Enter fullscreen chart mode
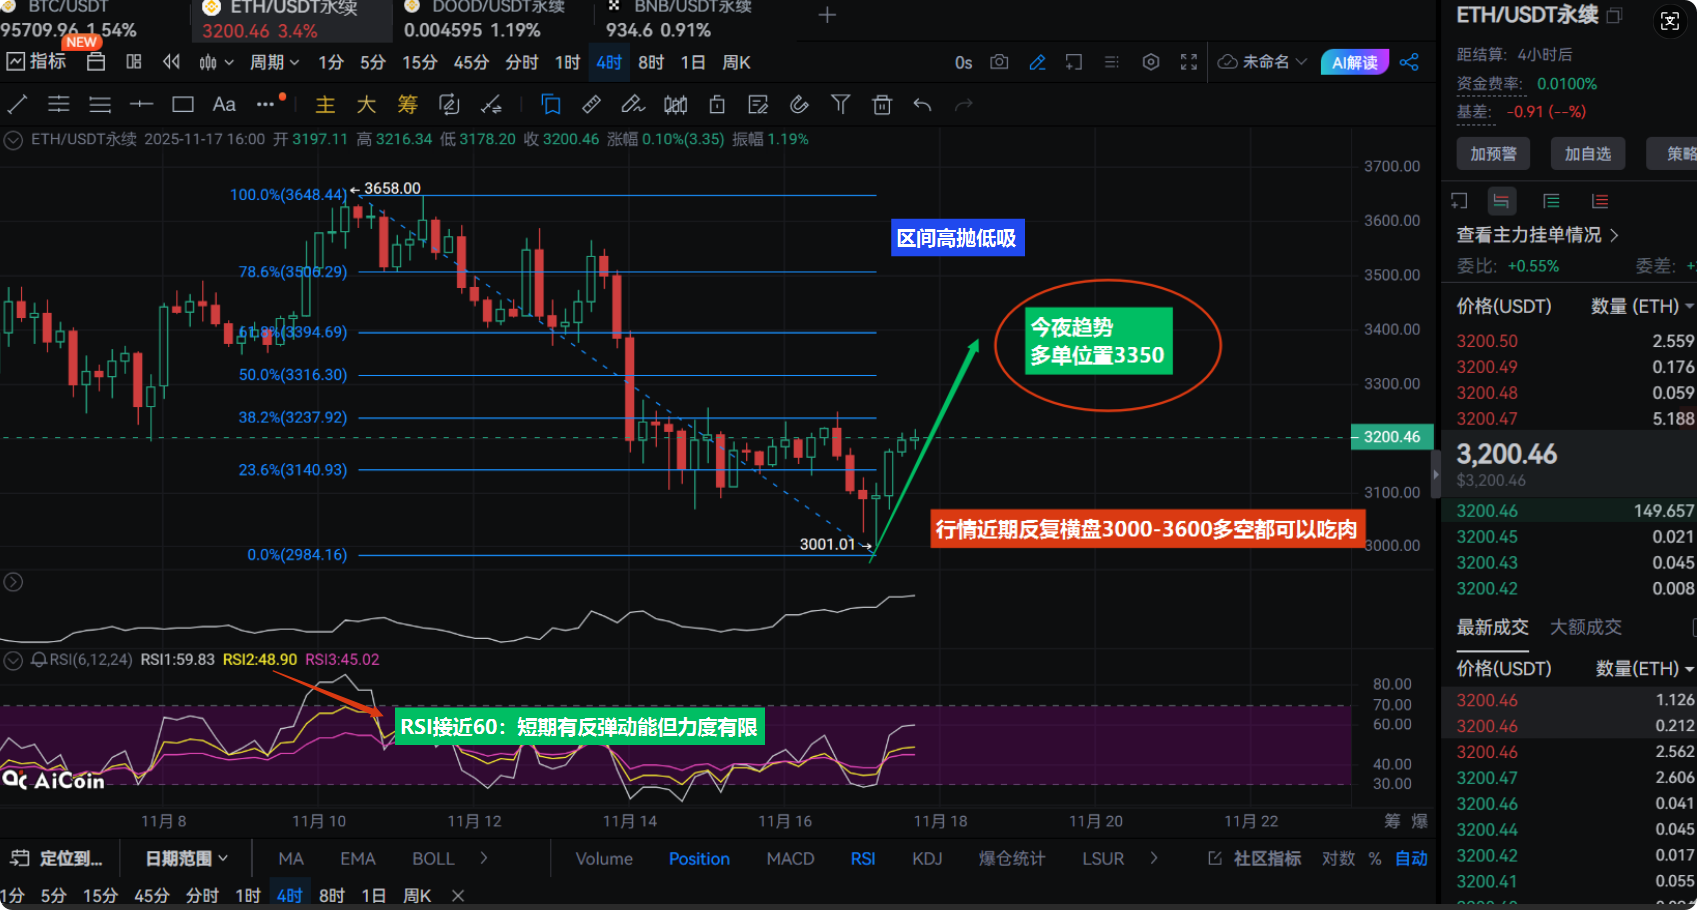 point(1189,62)
